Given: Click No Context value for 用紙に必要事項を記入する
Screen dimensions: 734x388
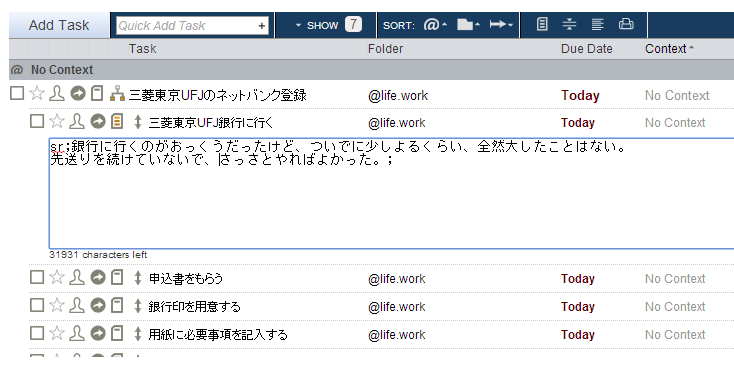Looking at the screenshot, I should tap(675, 335).
